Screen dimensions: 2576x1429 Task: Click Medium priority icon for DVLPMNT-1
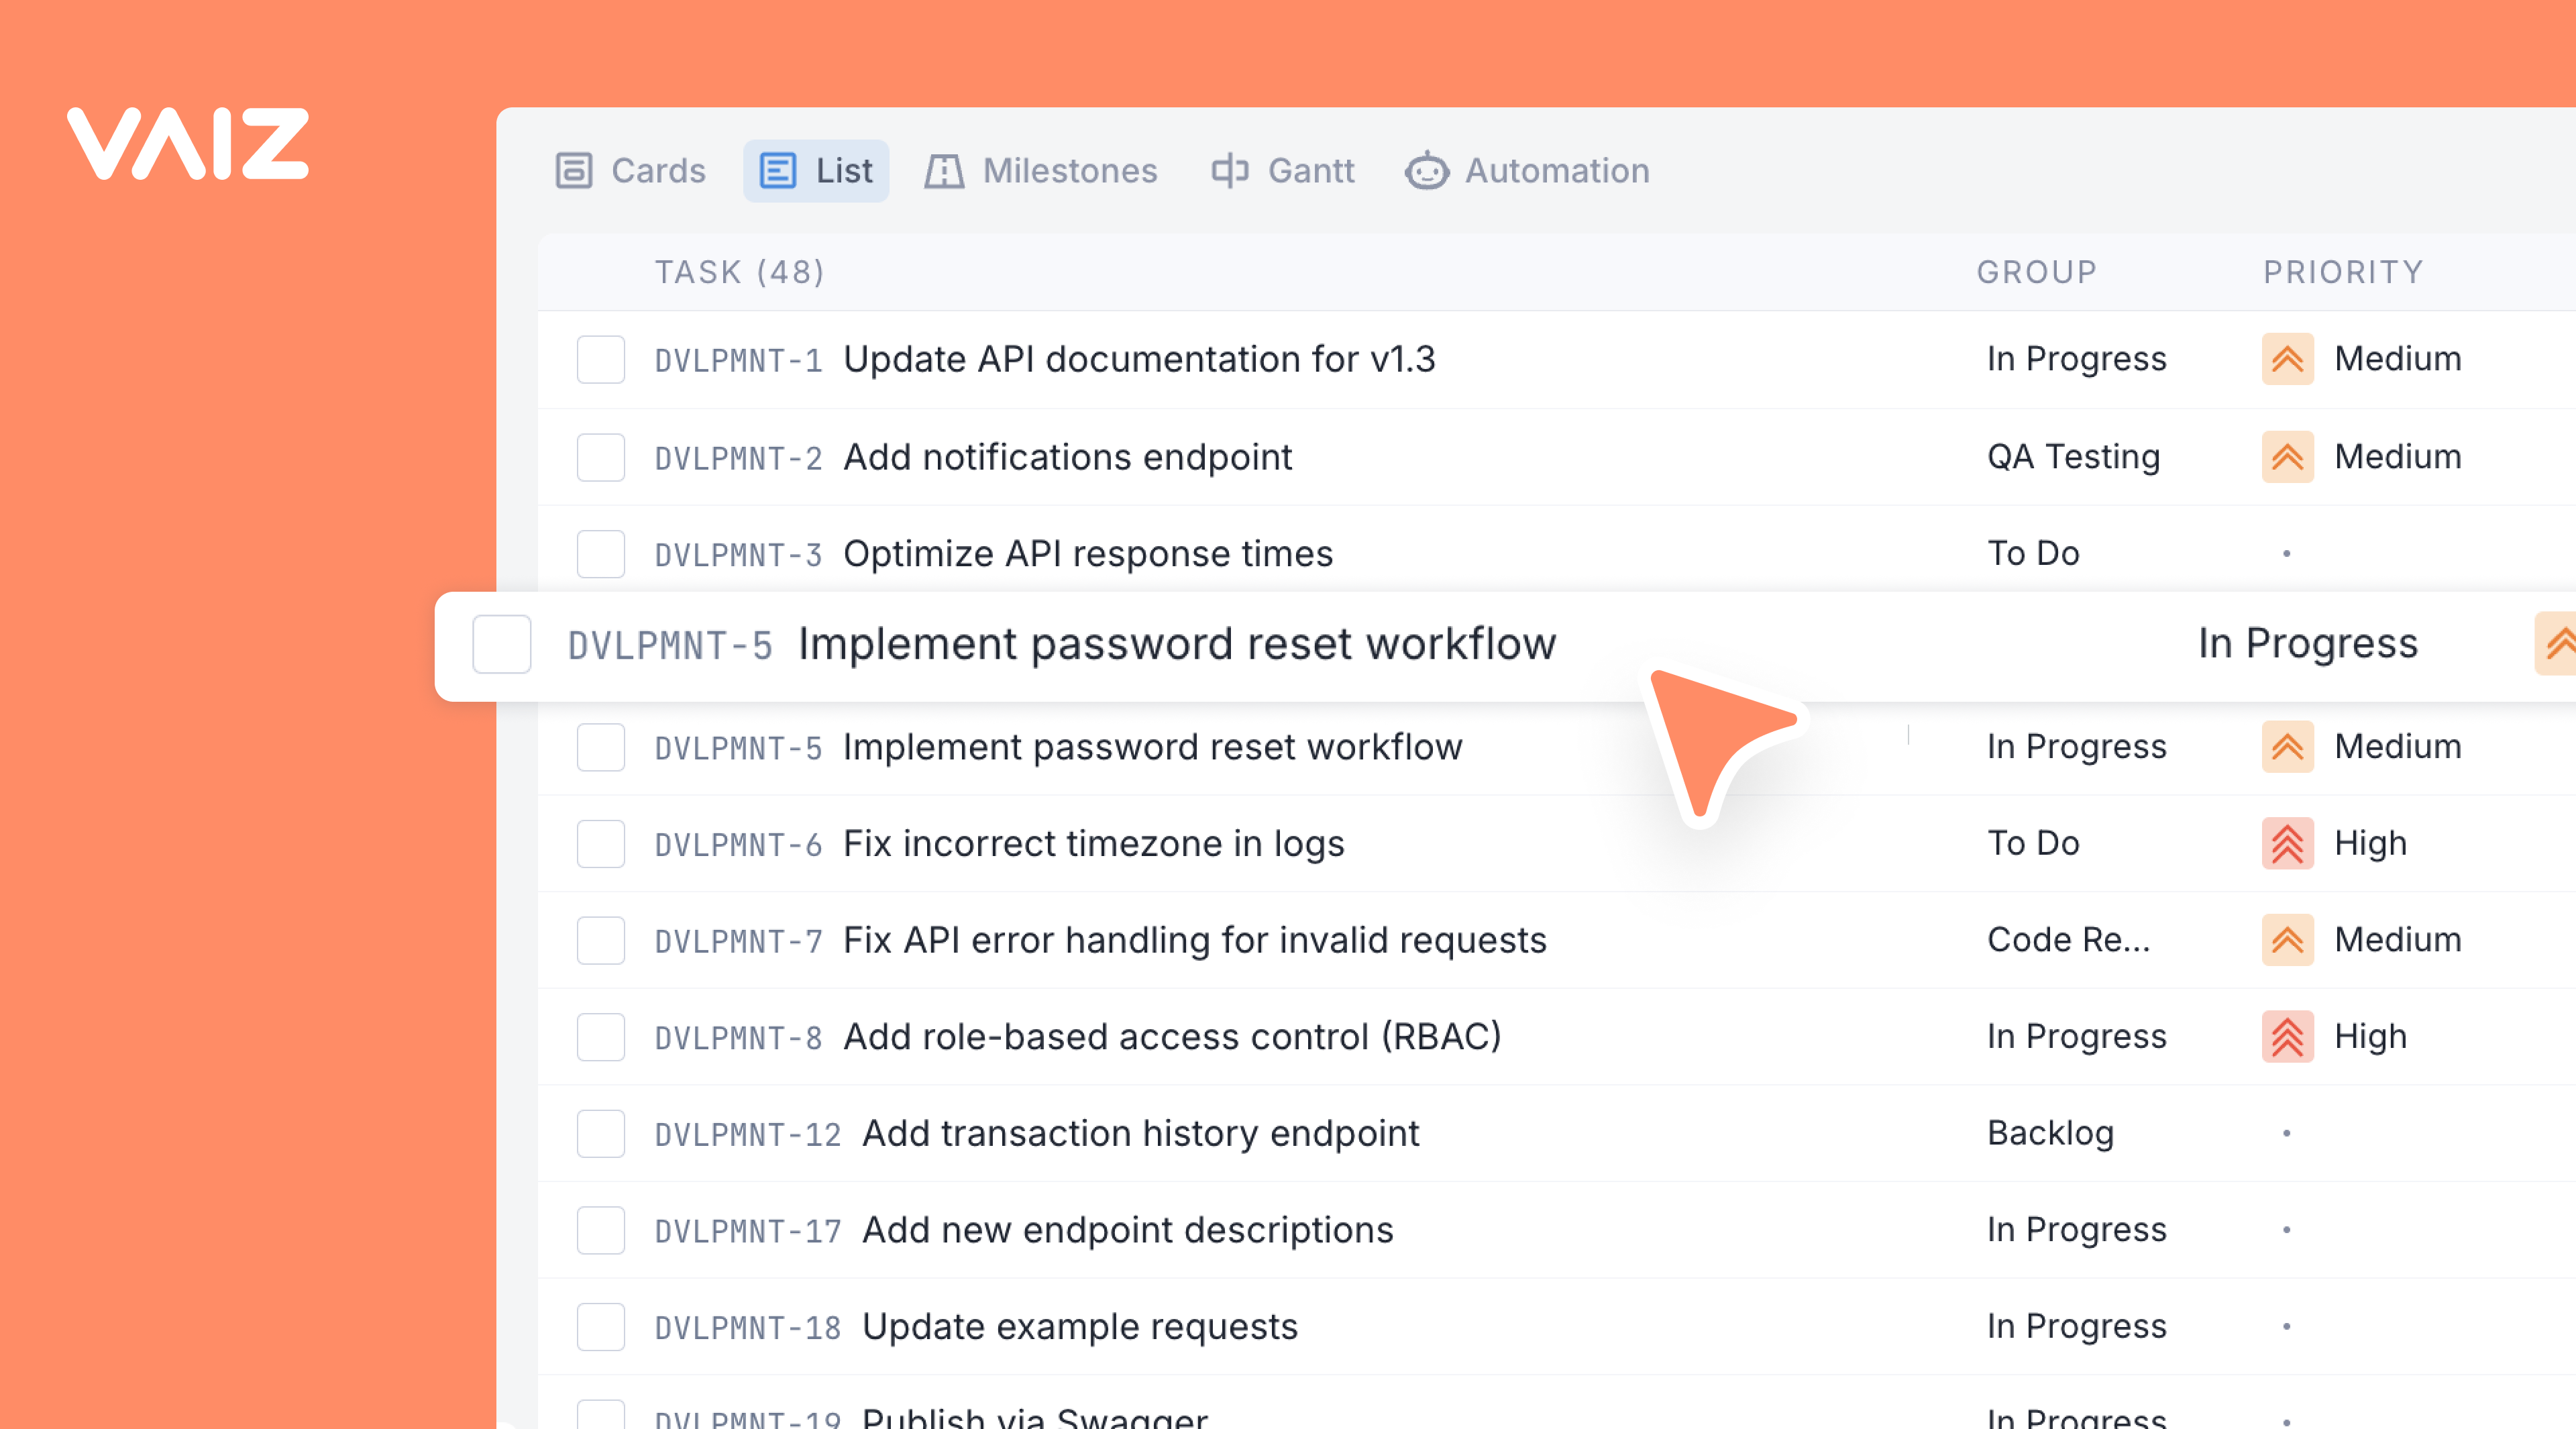pyautogui.click(x=2287, y=359)
